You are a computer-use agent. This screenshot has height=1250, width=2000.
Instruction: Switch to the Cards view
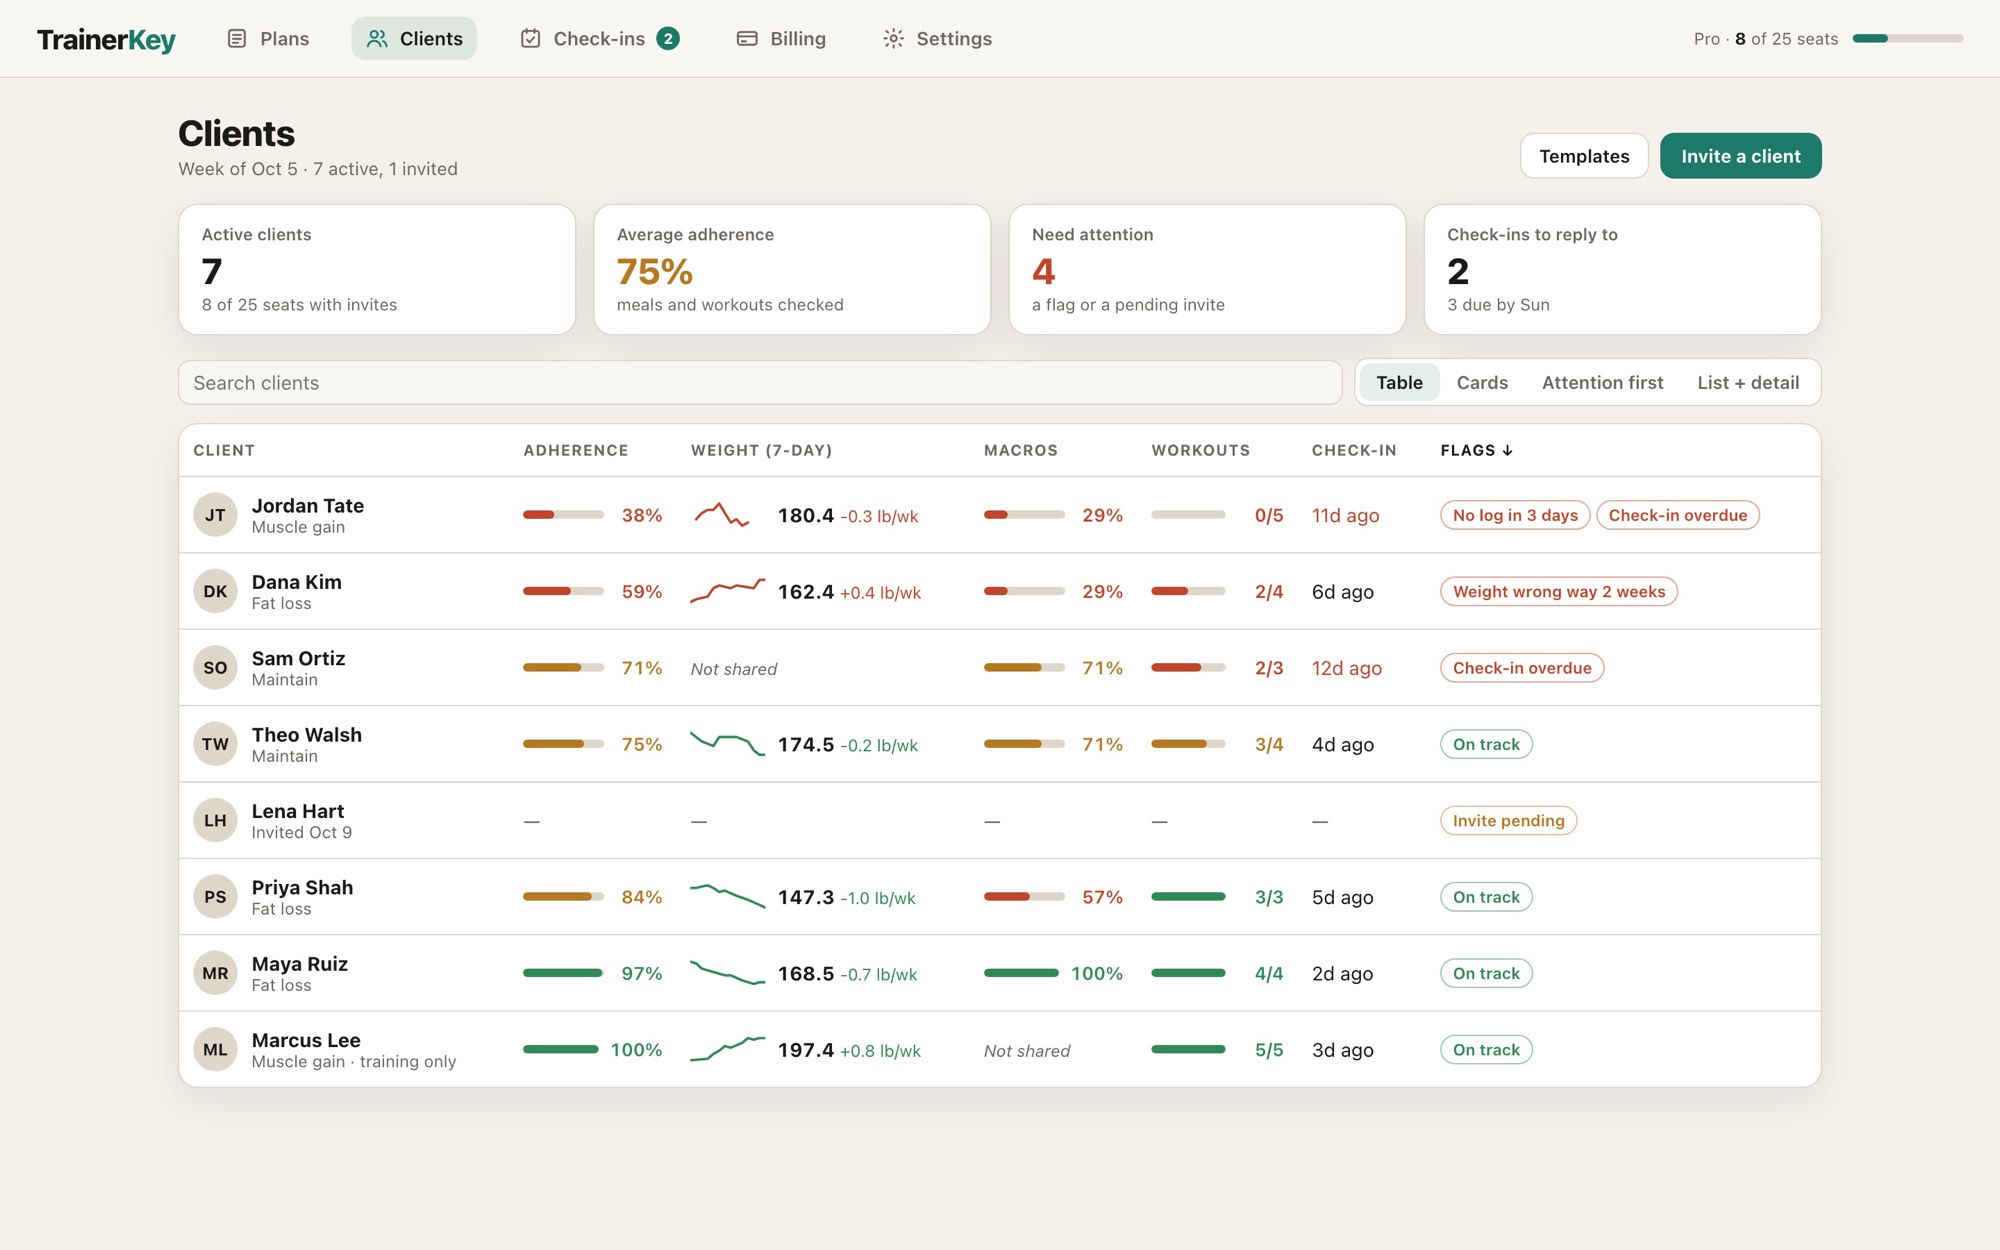pos(1482,383)
